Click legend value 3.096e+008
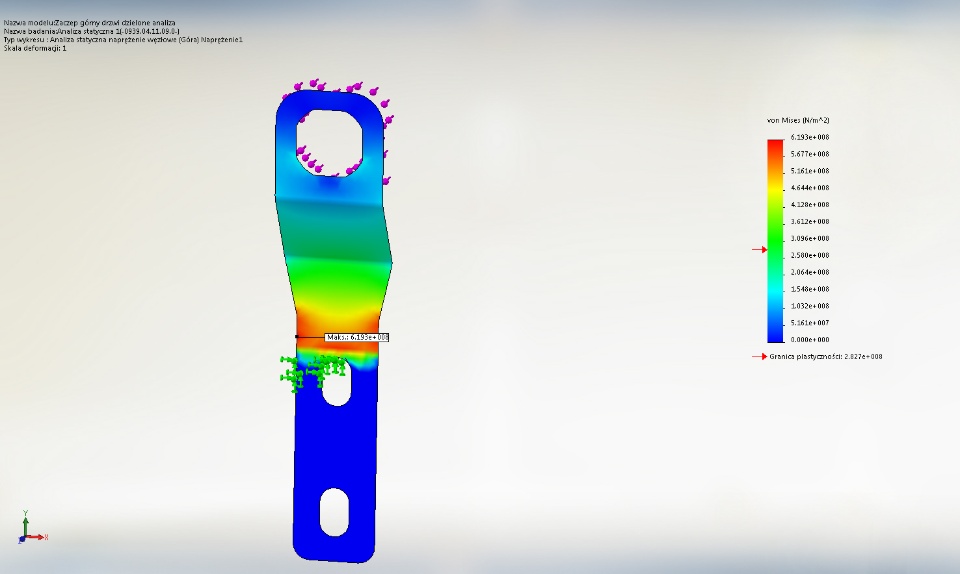Viewport: 960px width, 574px height. click(809, 239)
